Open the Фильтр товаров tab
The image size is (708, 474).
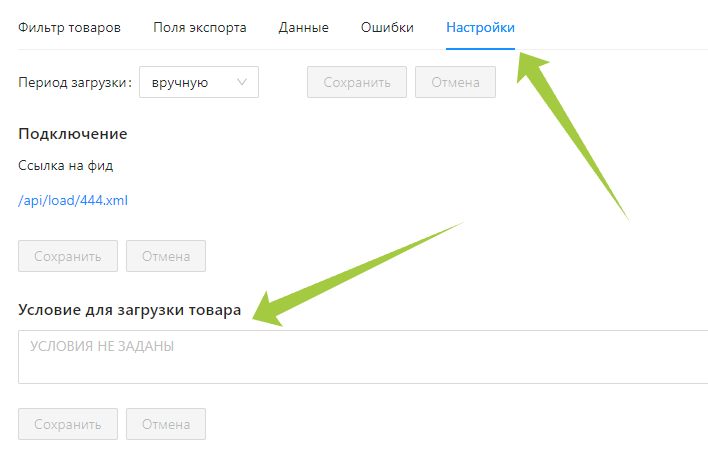[x=70, y=27]
